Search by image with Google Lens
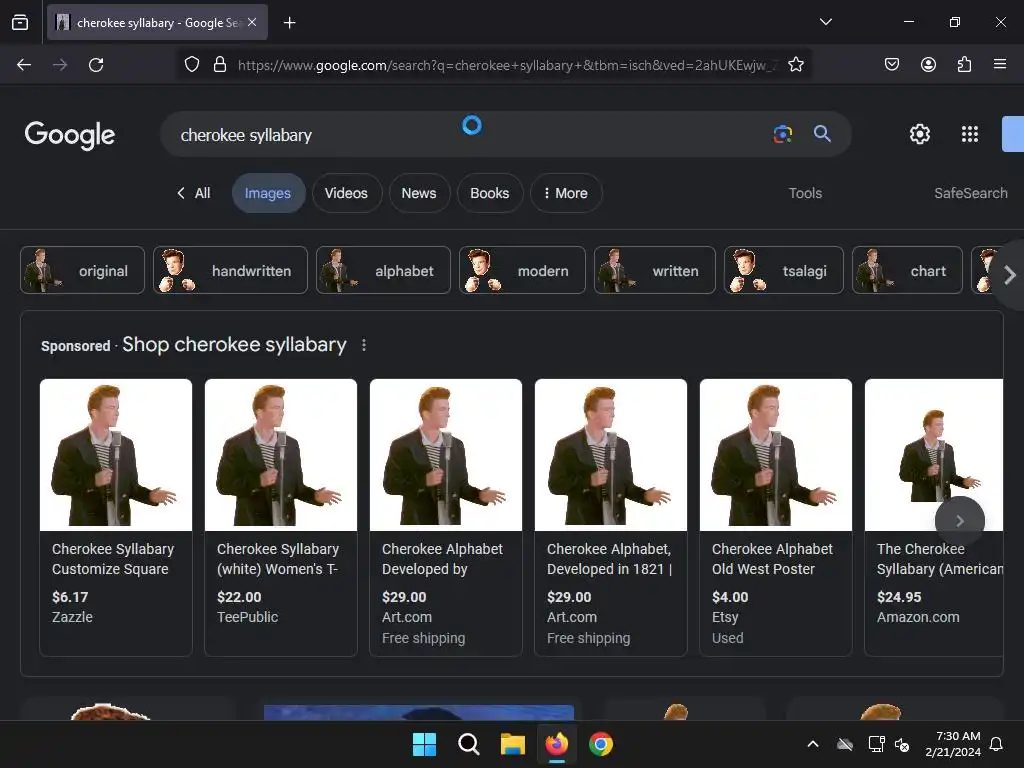Screen dimensions: 1024x768 pos(782,134)
